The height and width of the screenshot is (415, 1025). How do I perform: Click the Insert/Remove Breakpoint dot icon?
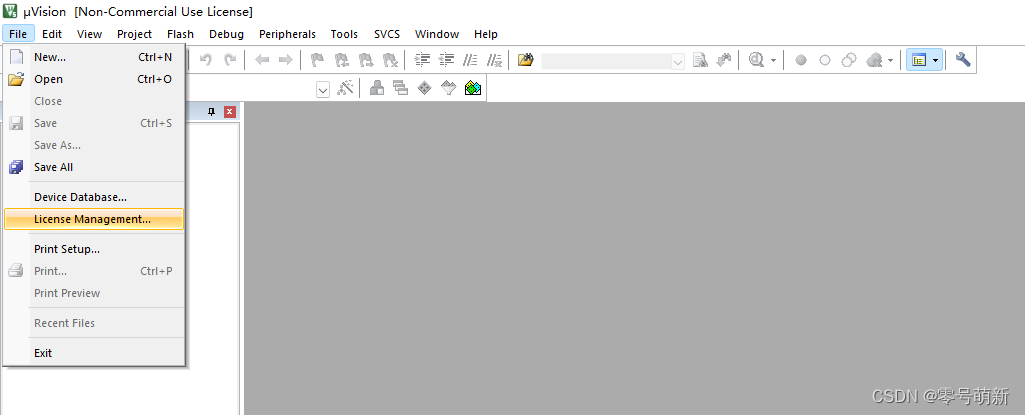pos(801,60)
